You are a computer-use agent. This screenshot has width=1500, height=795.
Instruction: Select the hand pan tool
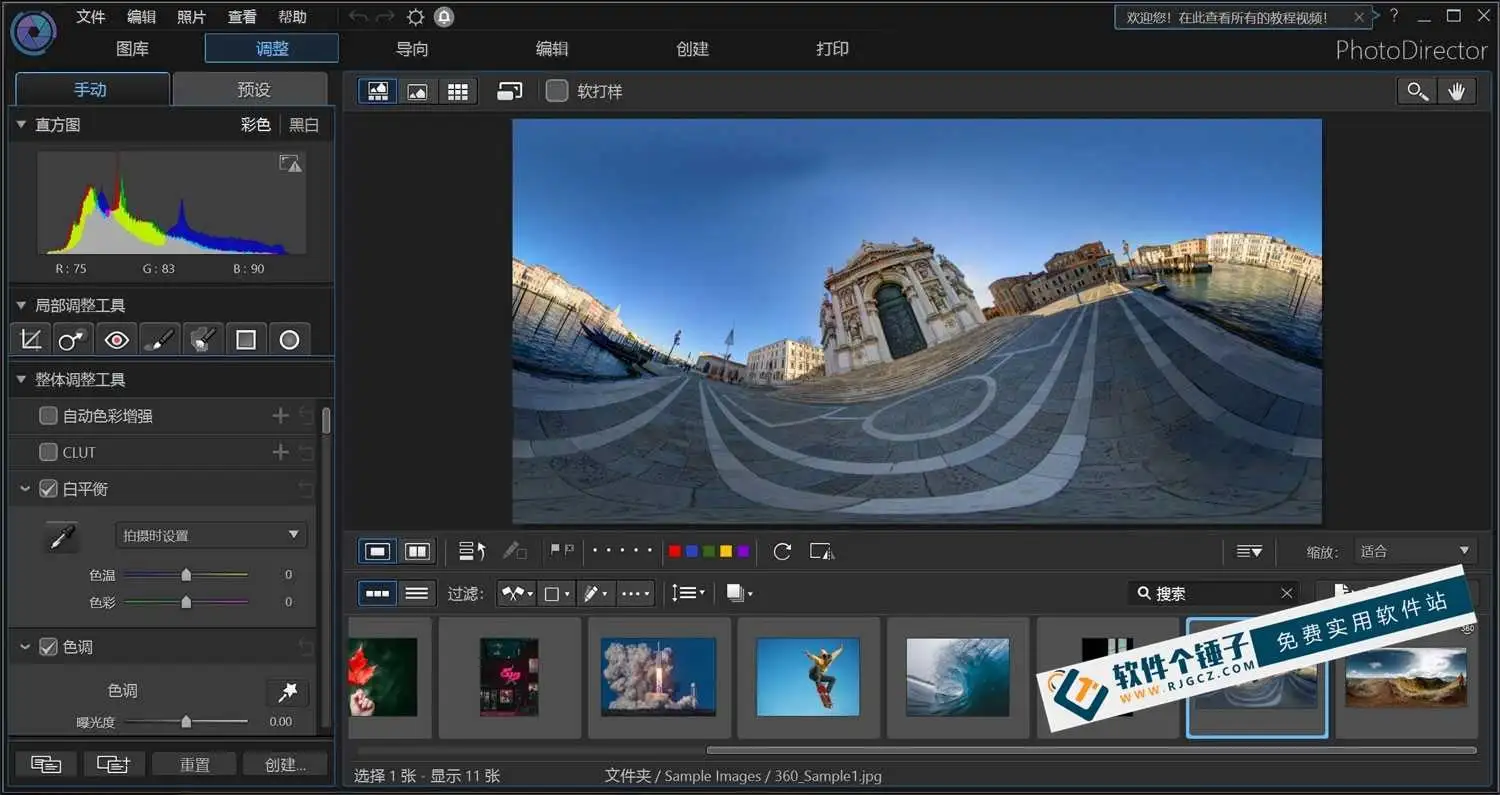[x=1457, y=90]
